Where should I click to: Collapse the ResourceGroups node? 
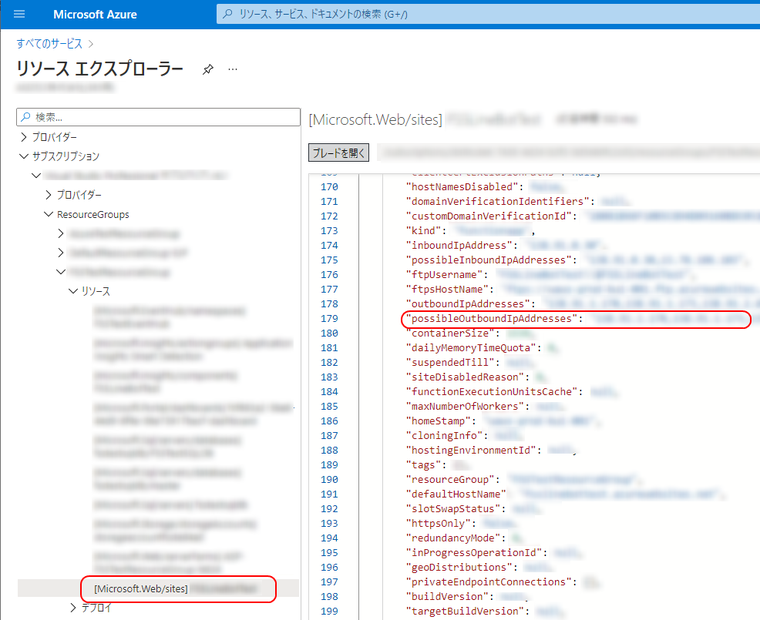(x=48, y=214)
